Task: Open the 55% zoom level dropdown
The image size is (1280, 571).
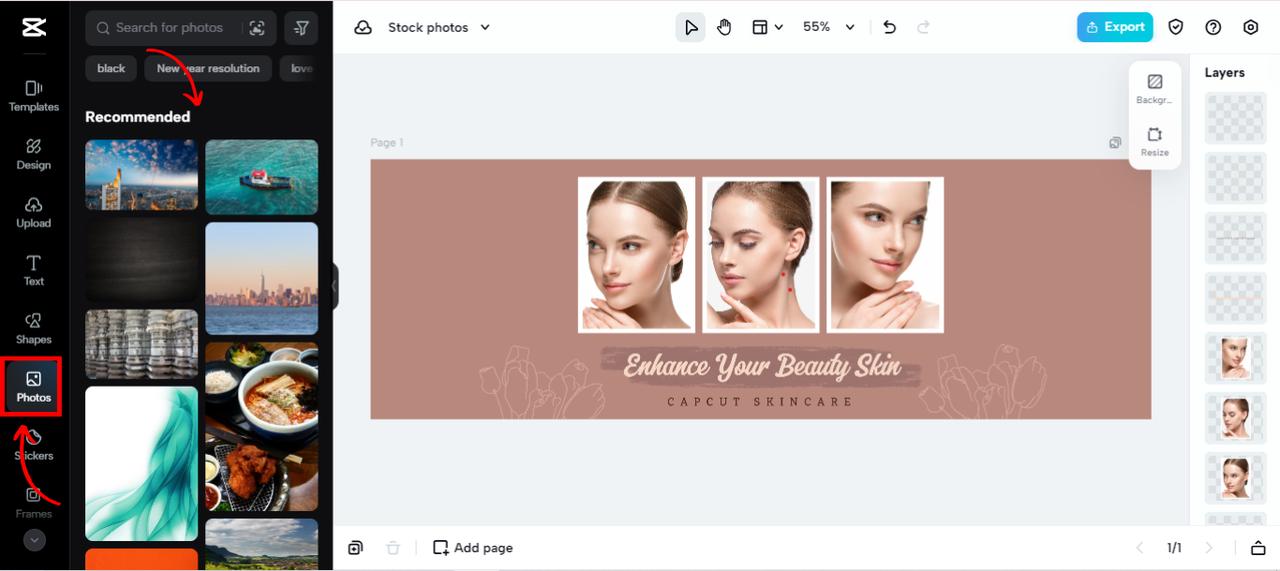Action: [x=829, y=28]
